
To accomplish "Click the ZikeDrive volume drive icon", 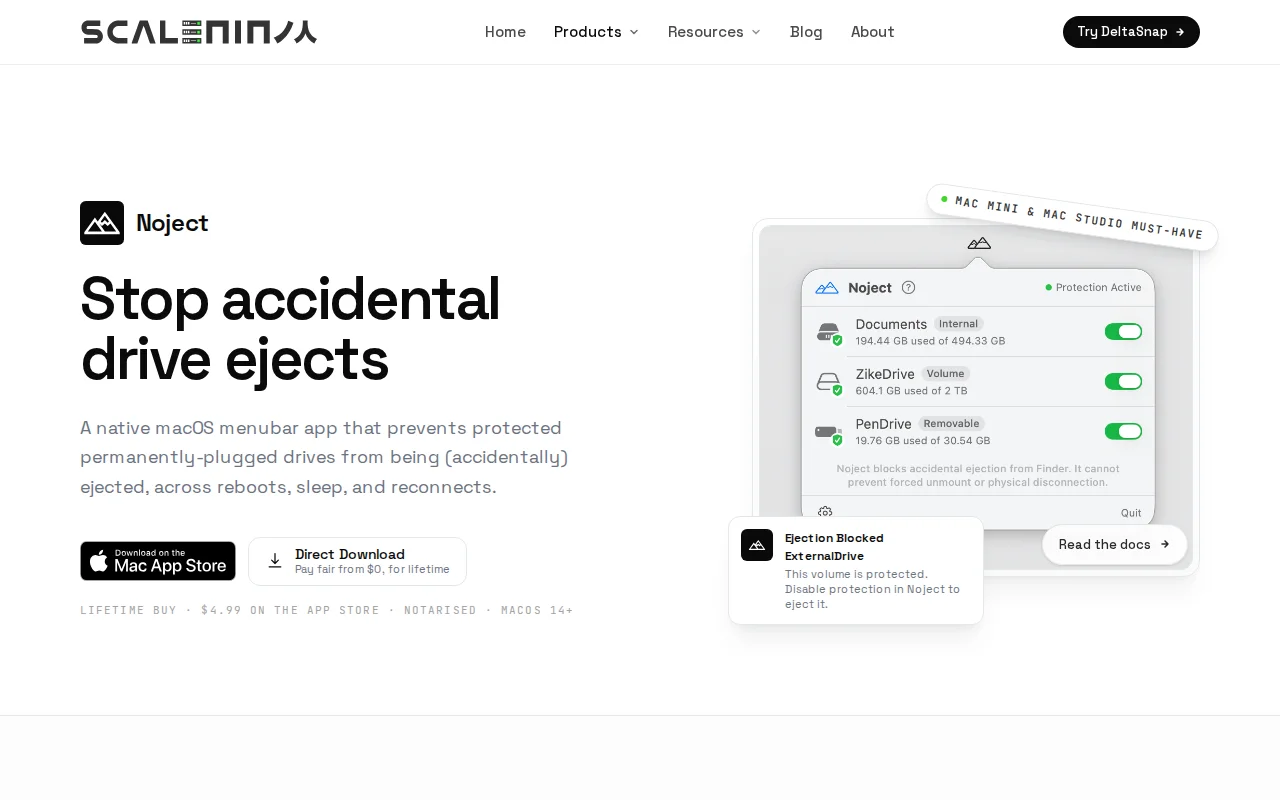I will (x=829, y=383).
